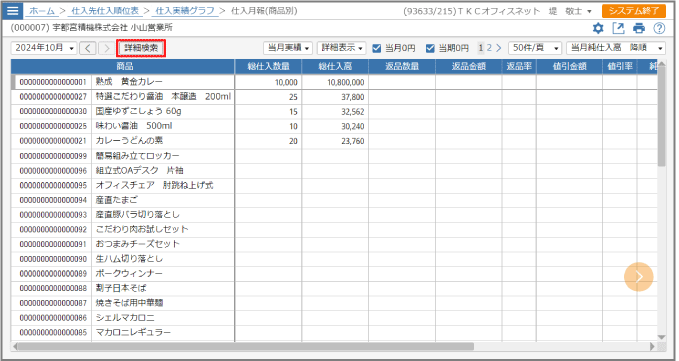Click the 値引金額 column header

(x=569, y=66)
